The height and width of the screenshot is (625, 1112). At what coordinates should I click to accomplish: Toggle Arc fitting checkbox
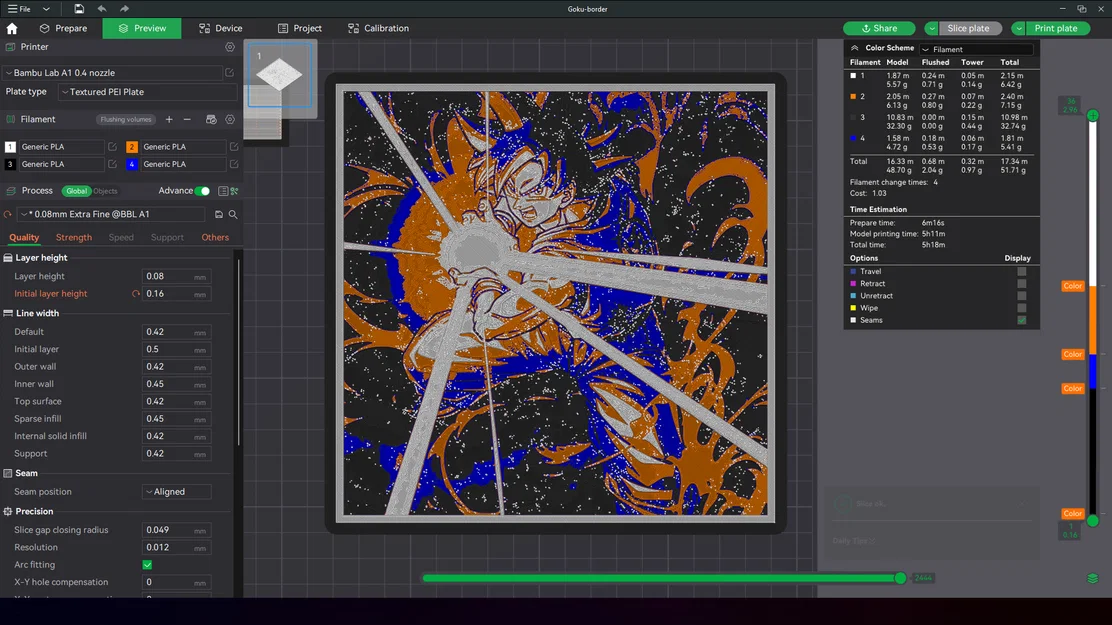(x=148, y=565)
